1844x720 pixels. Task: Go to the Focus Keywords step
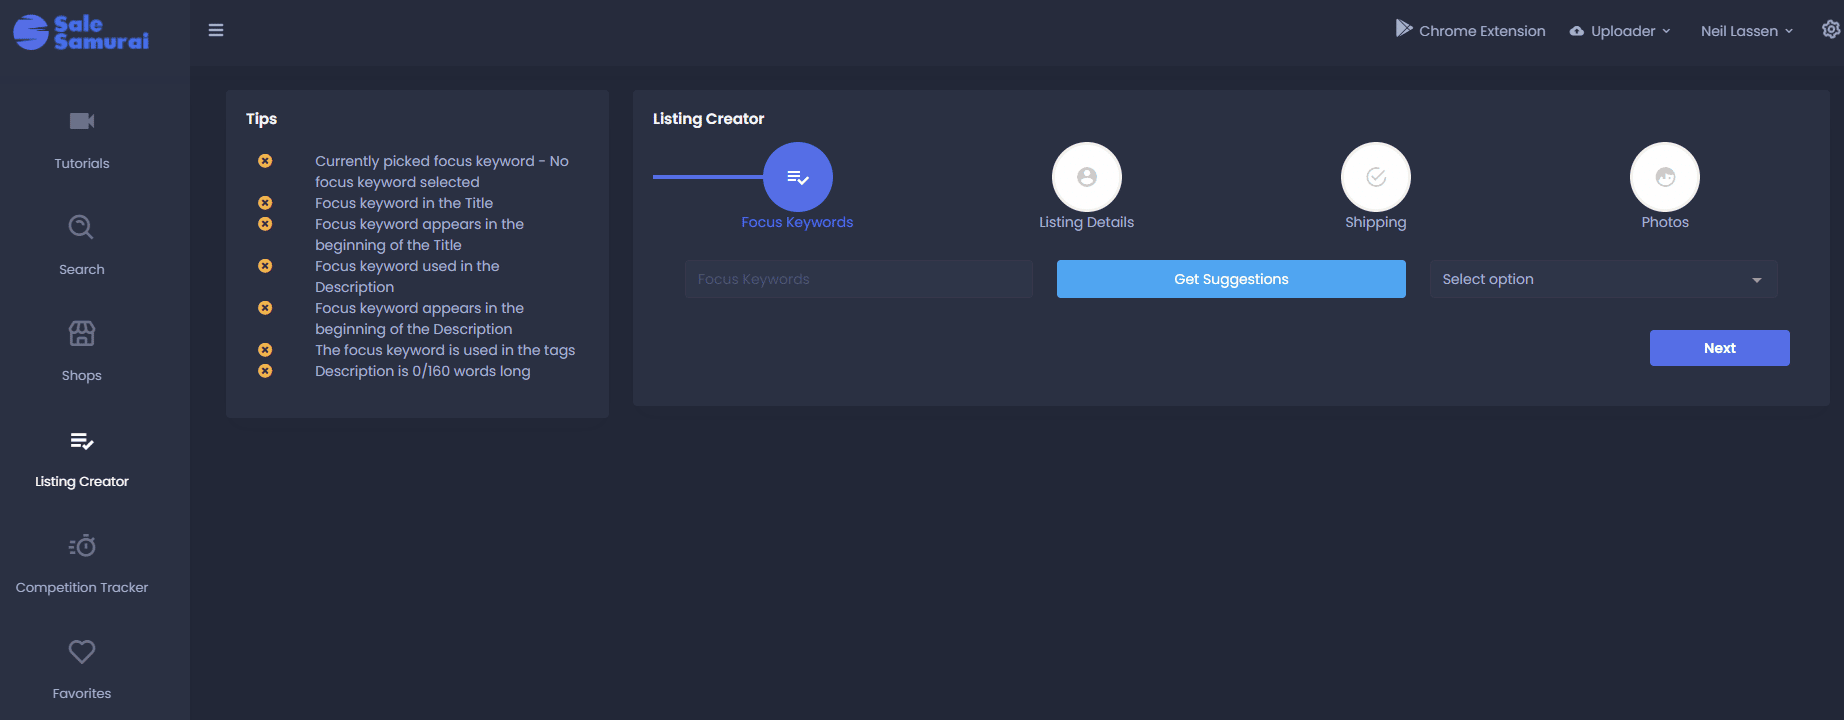[x=798, y=177]
